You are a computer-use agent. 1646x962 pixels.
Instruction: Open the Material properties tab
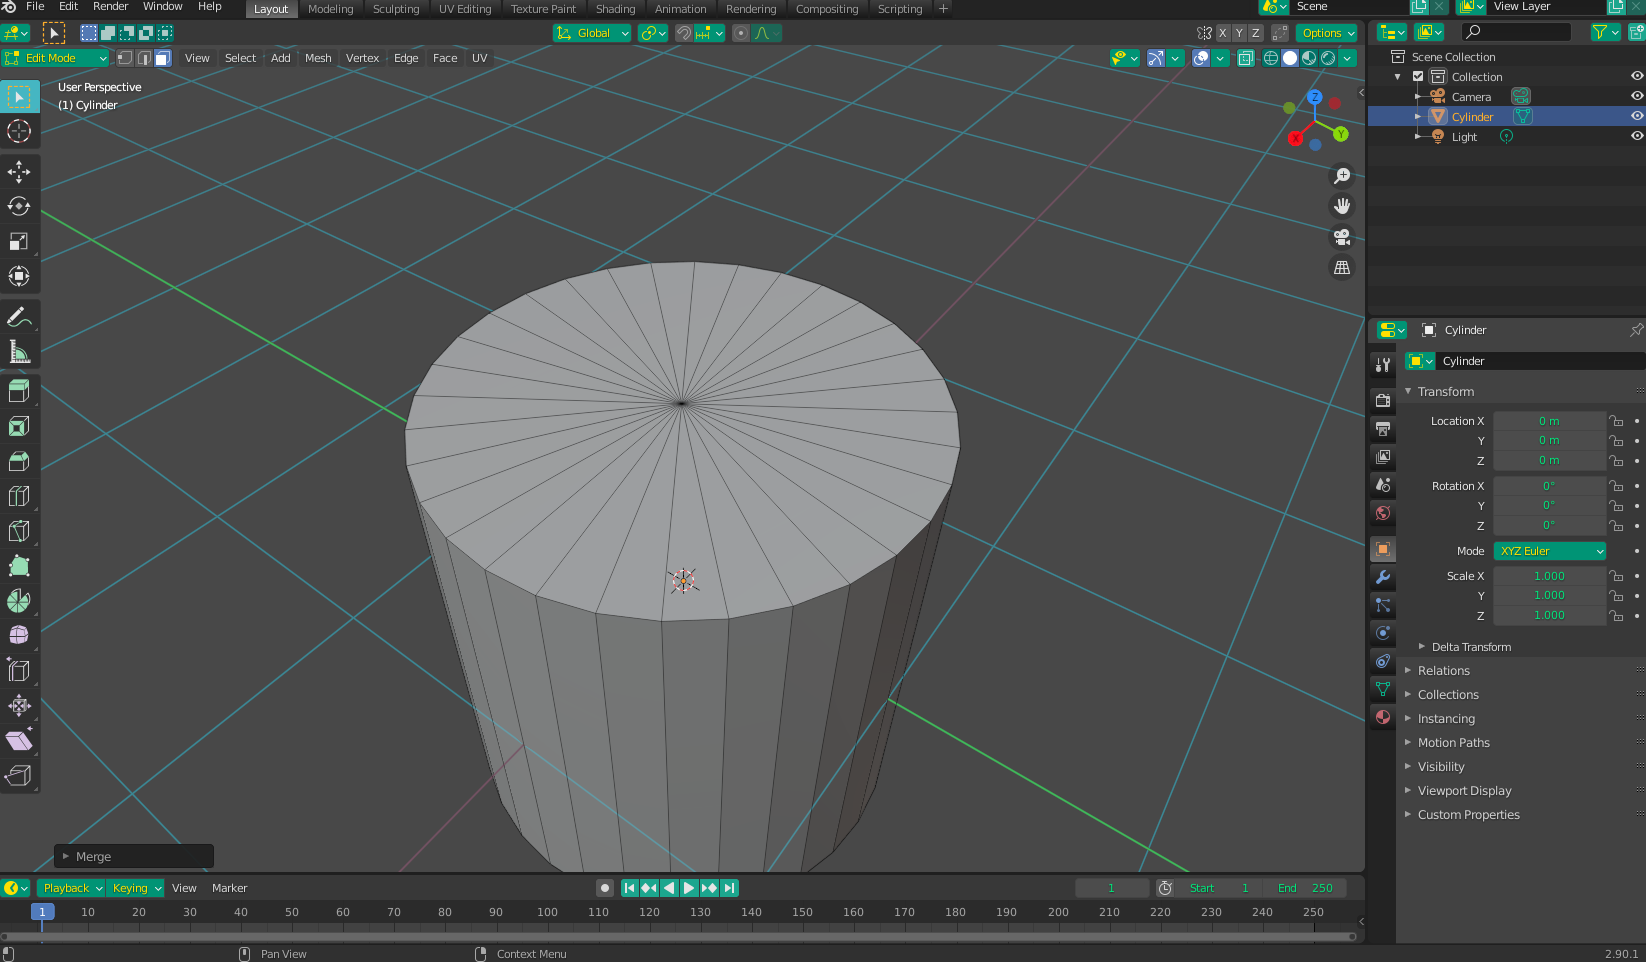(x=1383, y=717)
